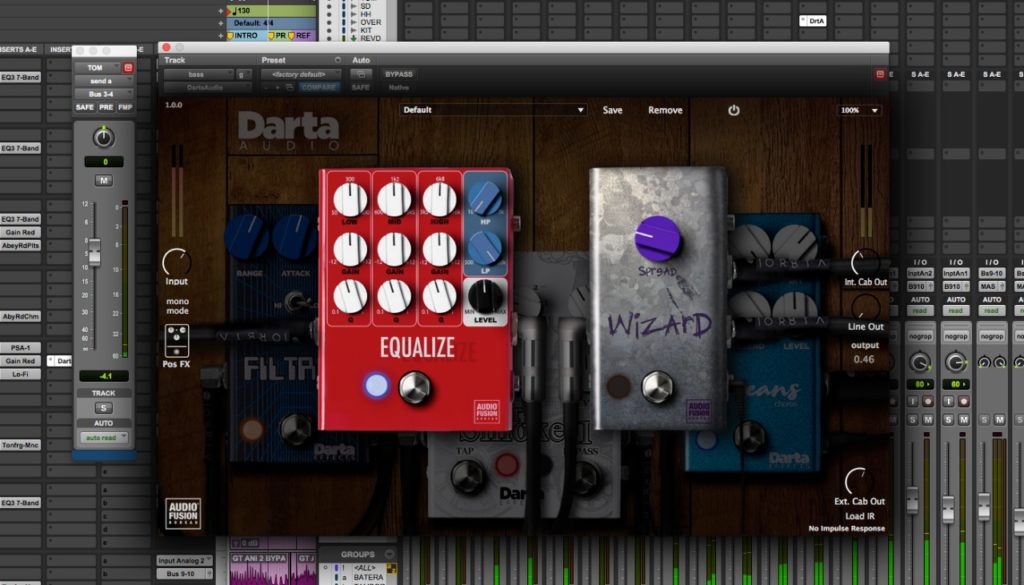1024x585 pixels.
Task: Select the BATERA group in Groups list
Action: tap(369, 578)
